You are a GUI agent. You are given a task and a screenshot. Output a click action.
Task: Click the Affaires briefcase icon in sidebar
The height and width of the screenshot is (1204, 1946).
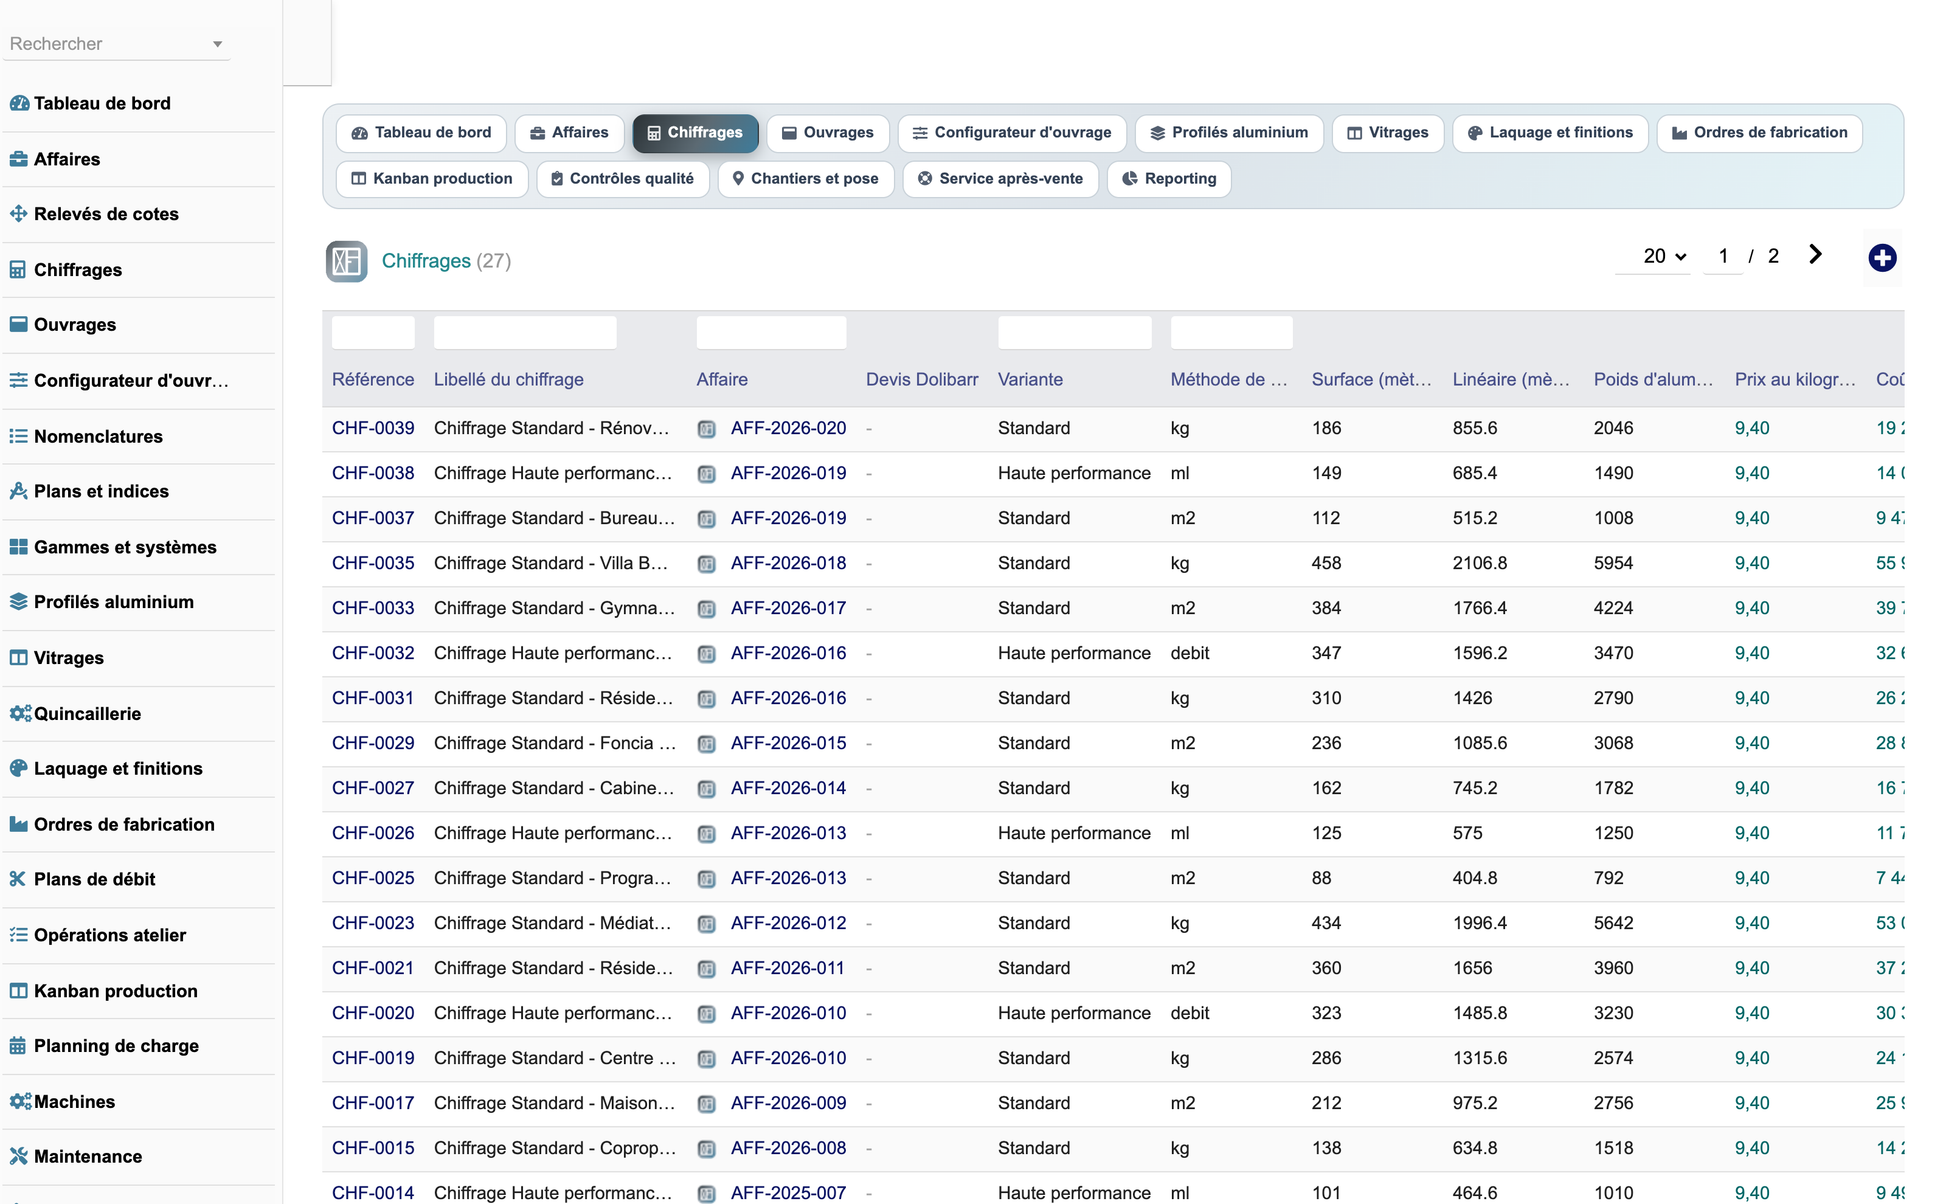(x=19, y=159)
